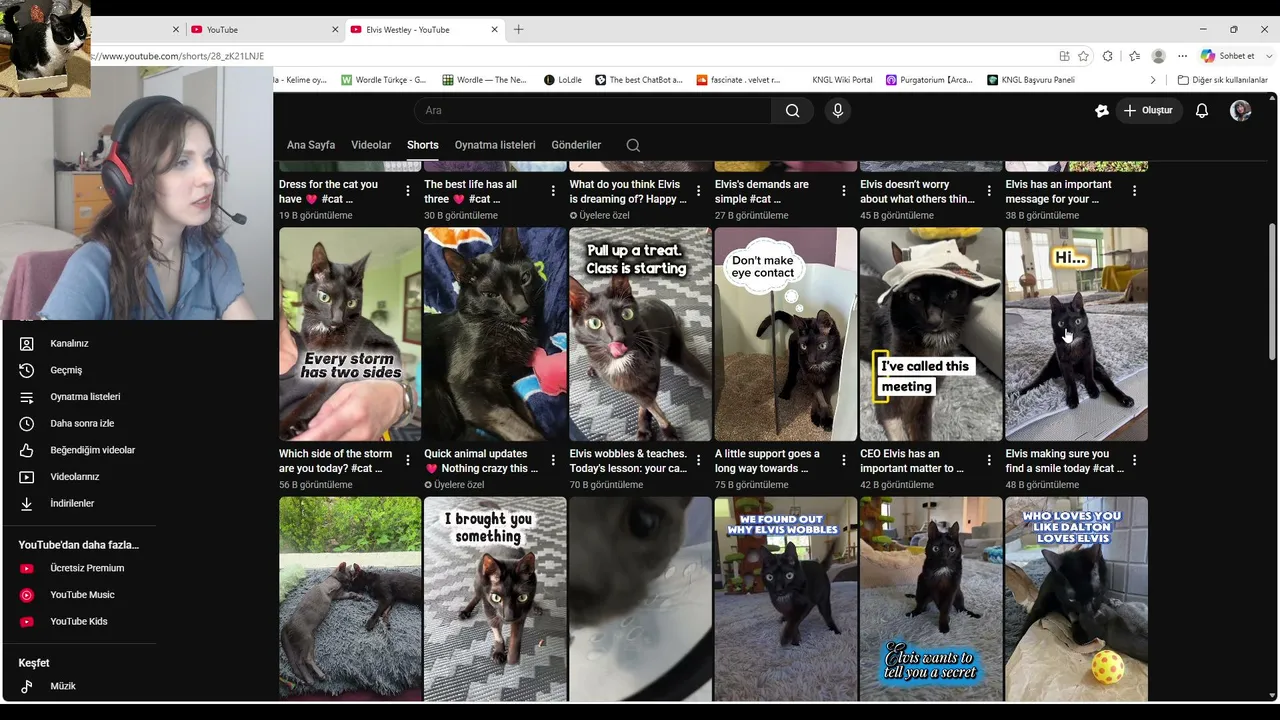Play the 'I brought you something' short
The width and height of the screenshot is (1280, 720).
tap(495, 599)
